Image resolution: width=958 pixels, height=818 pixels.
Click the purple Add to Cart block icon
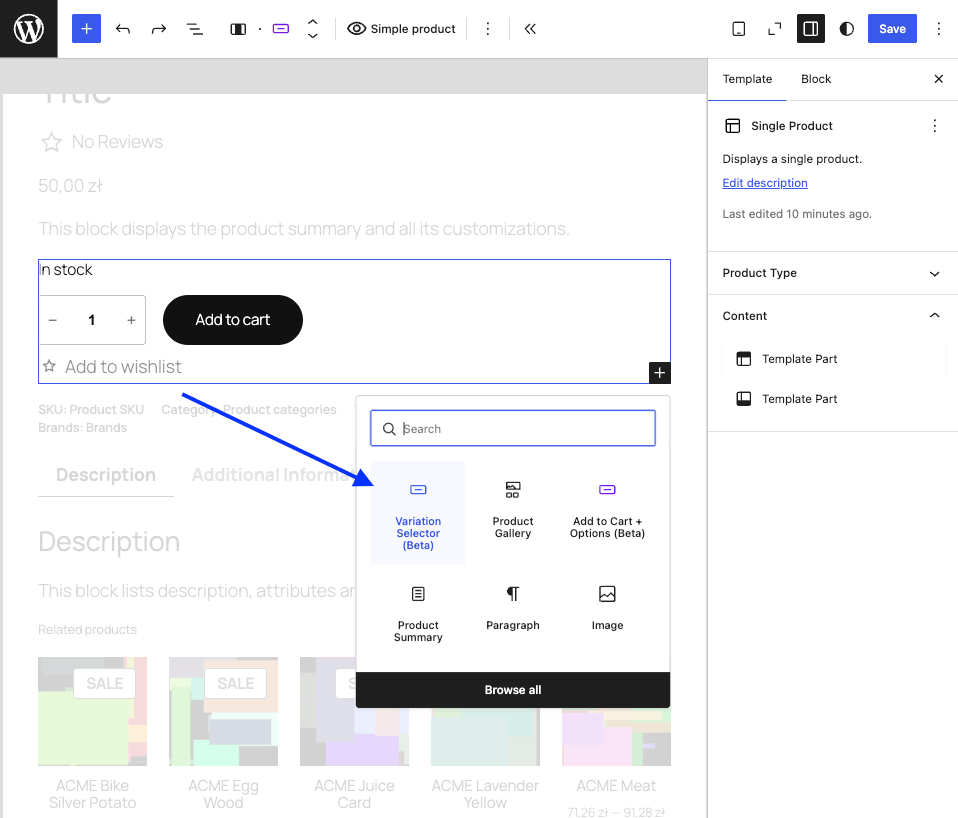(x=280, y=29)
